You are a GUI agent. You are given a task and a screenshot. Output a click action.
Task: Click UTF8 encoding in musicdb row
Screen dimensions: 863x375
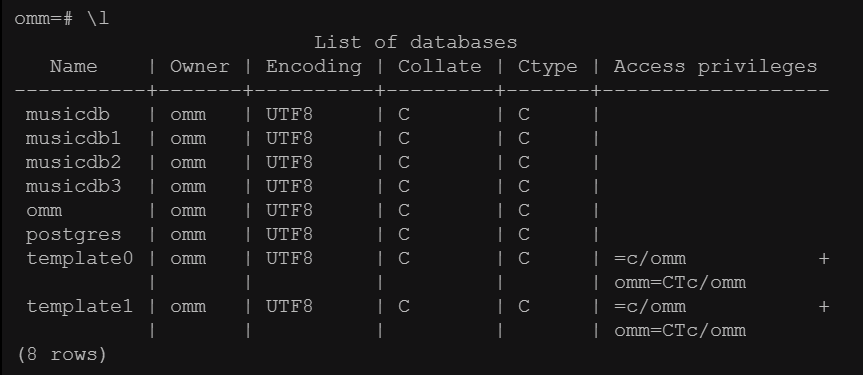click(x=290, y=115)
